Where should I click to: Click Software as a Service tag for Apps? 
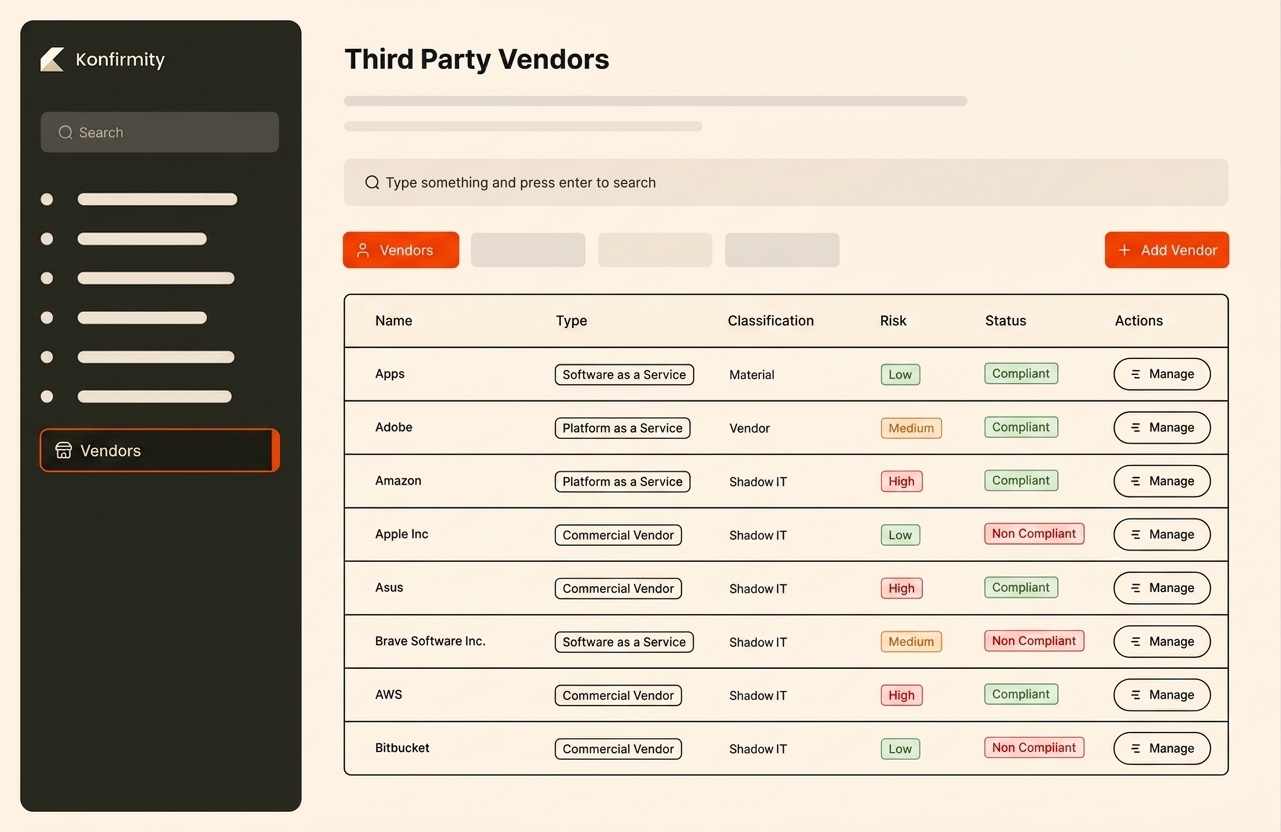[x=624, y=375]
